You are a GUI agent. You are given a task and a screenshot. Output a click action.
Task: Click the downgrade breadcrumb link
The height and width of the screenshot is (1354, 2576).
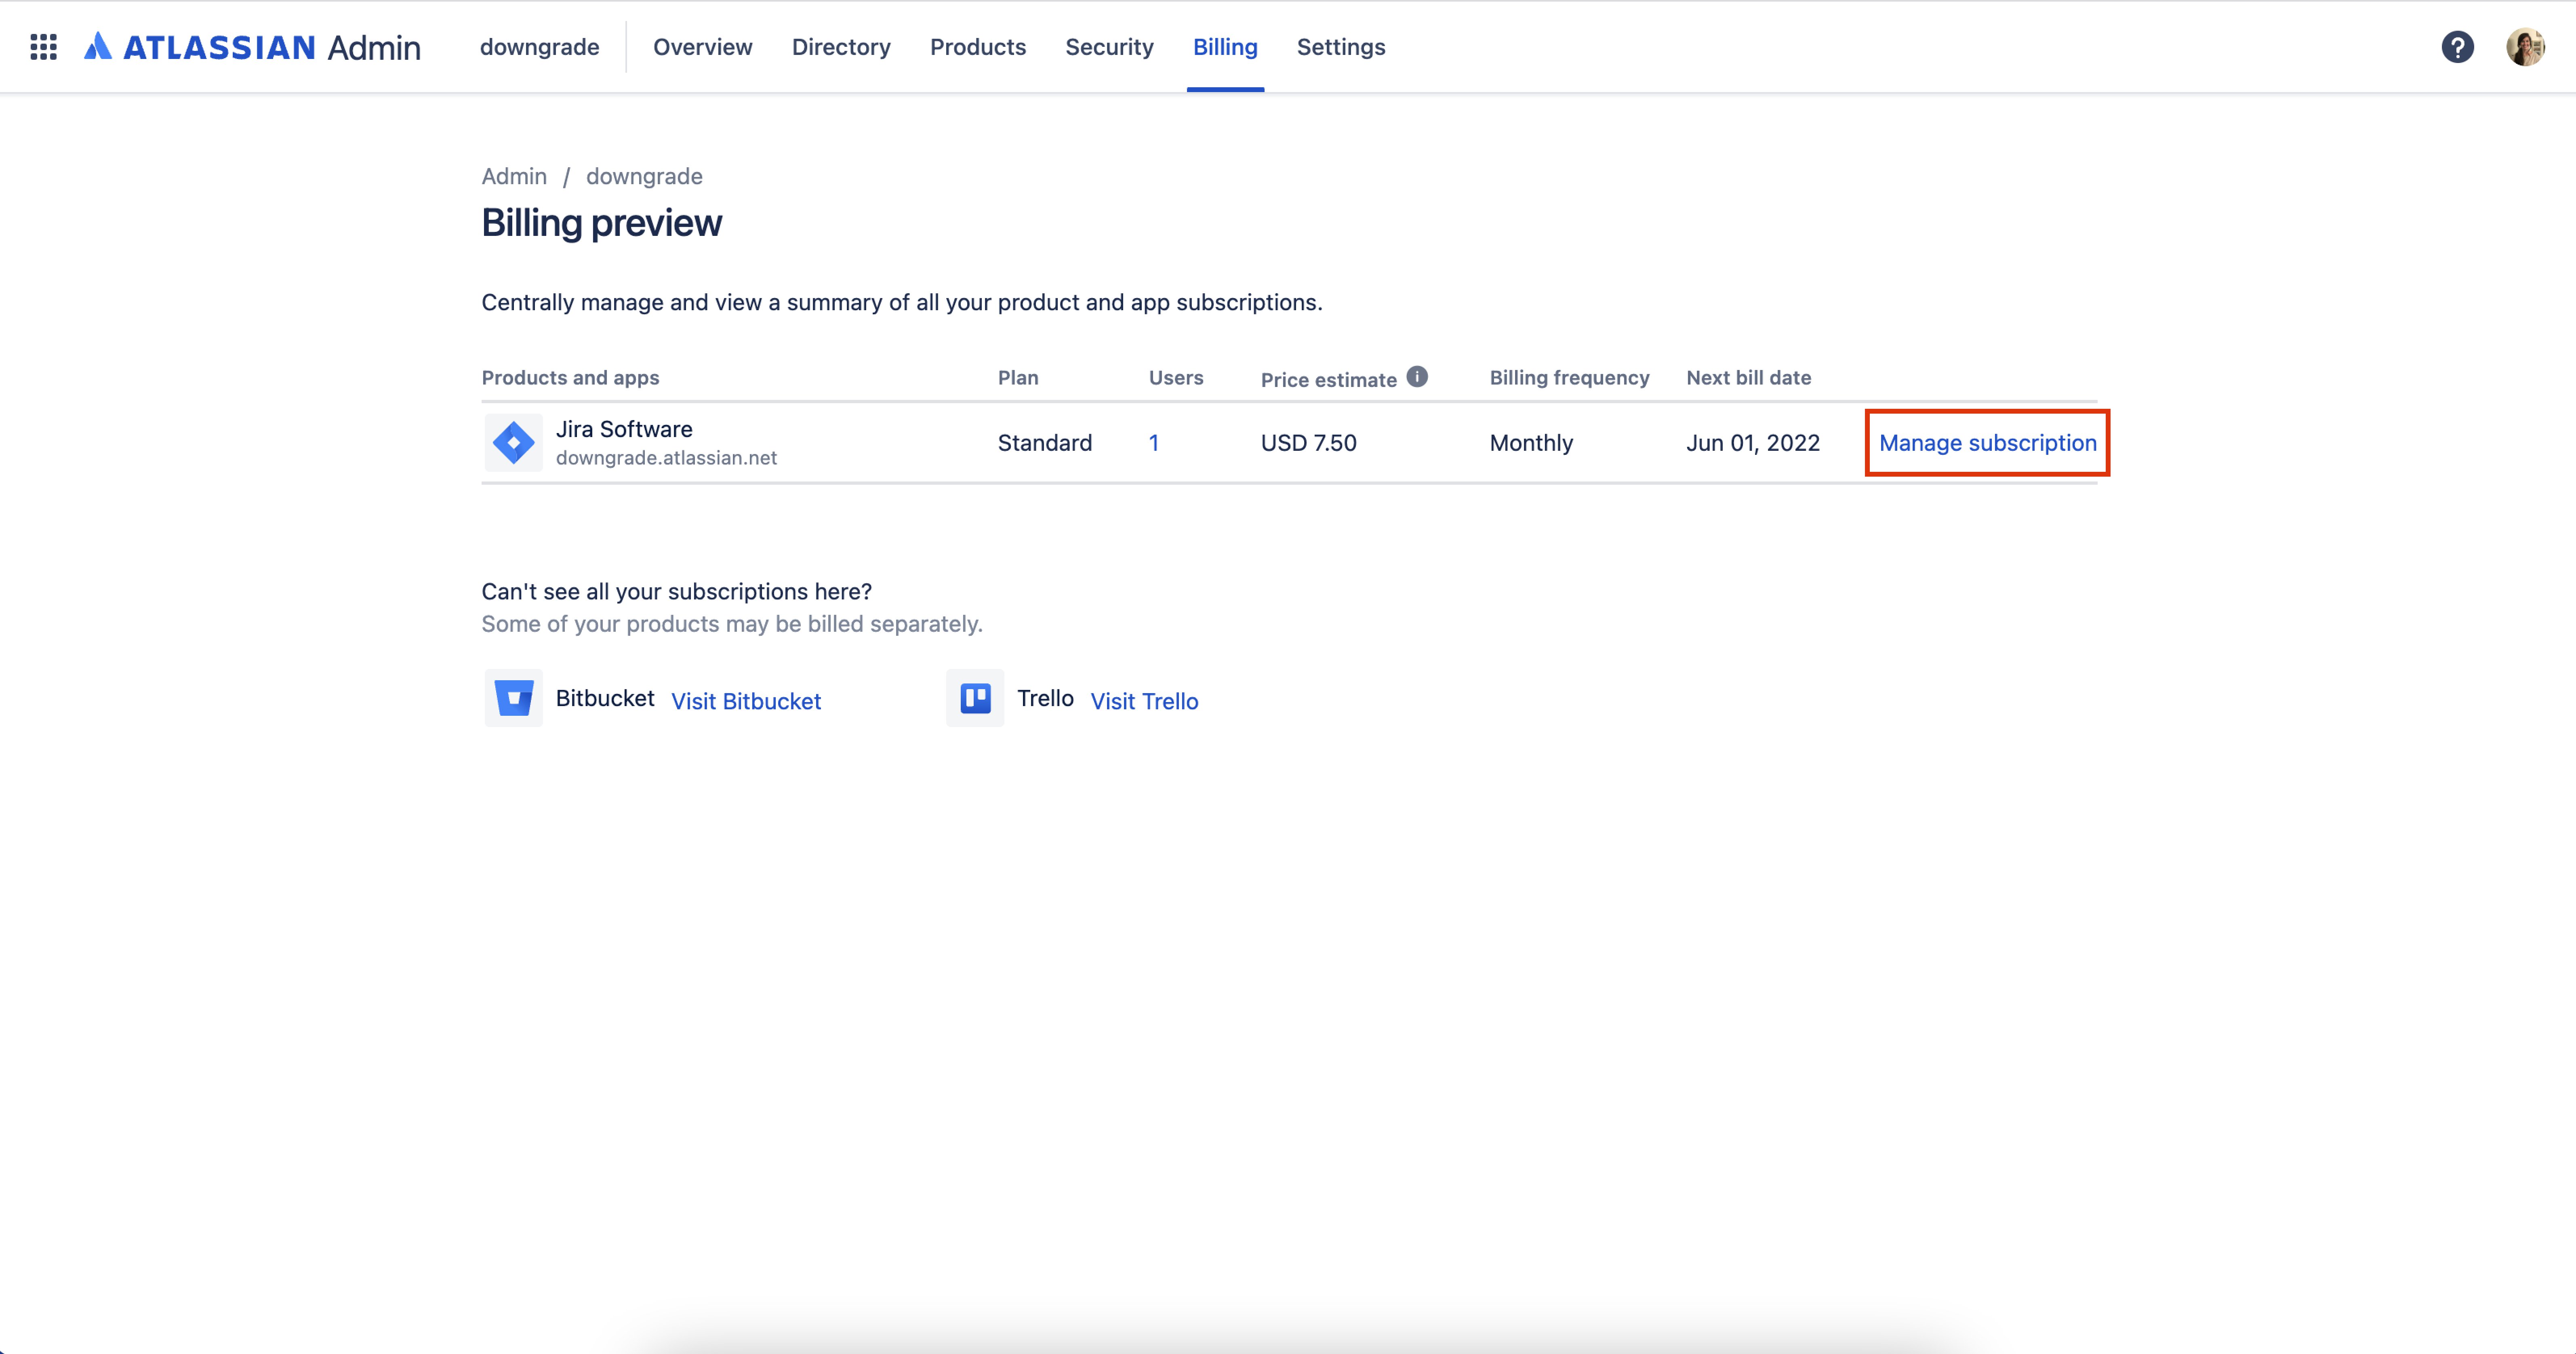tap(644, 176)
